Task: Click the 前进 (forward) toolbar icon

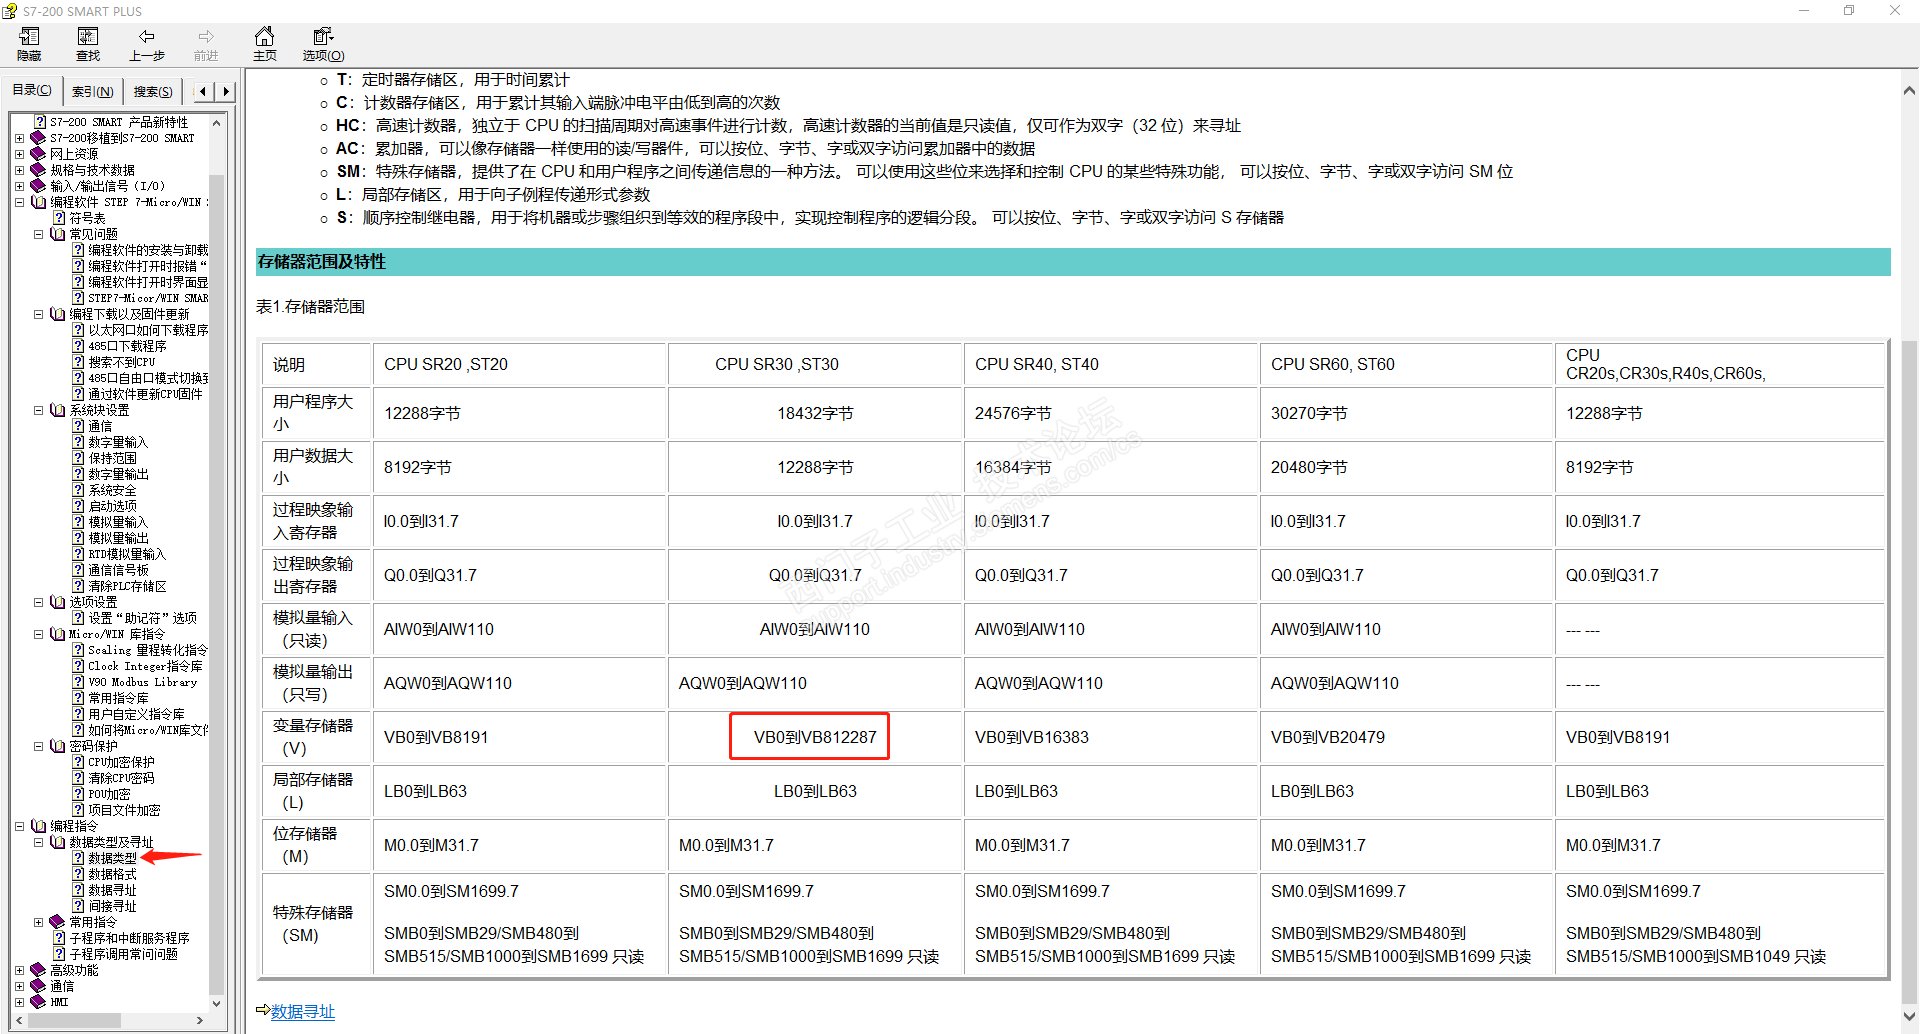Action: click(206, 37)
